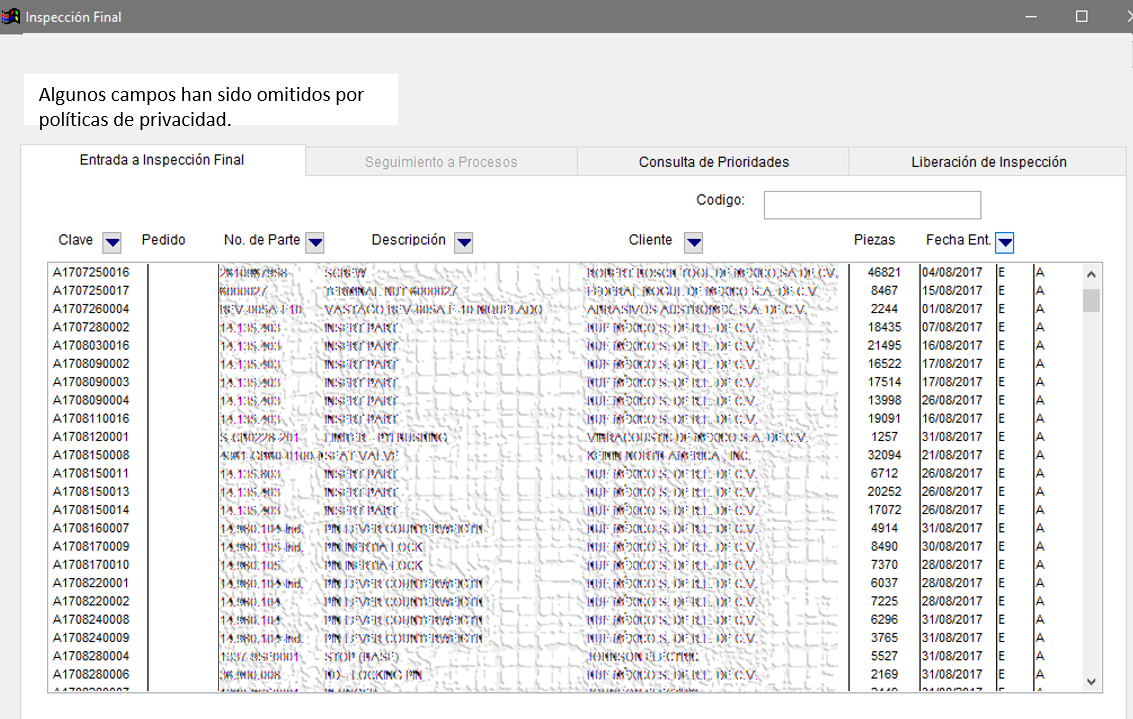
Task: Focus the Codigo input field
Action: 871,205
